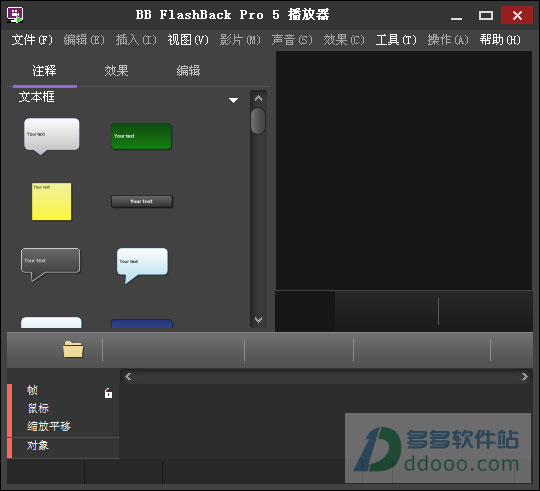The image size is (540, 491).
Task: Select the light blue speech bubble text box
Action: pos(142,265)
